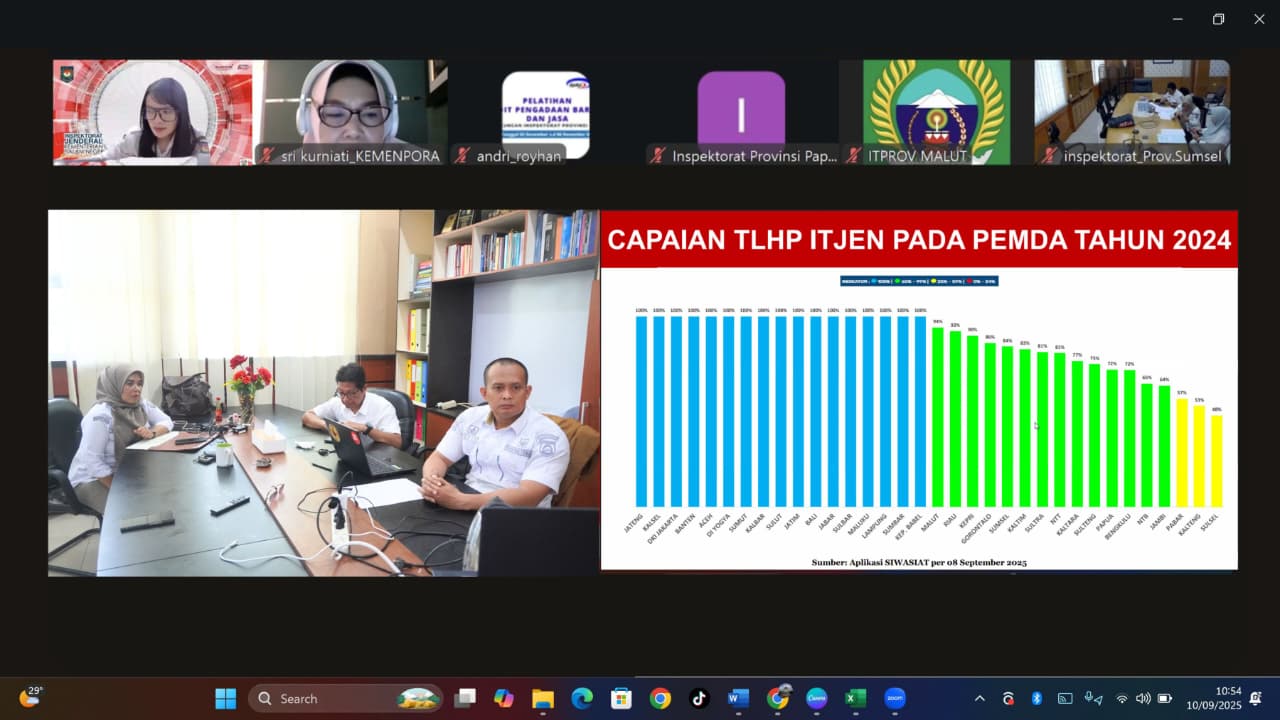This screenshot has height=720, width=1280.
Task: Open Task View on taskbar
Action: [465, 698]
